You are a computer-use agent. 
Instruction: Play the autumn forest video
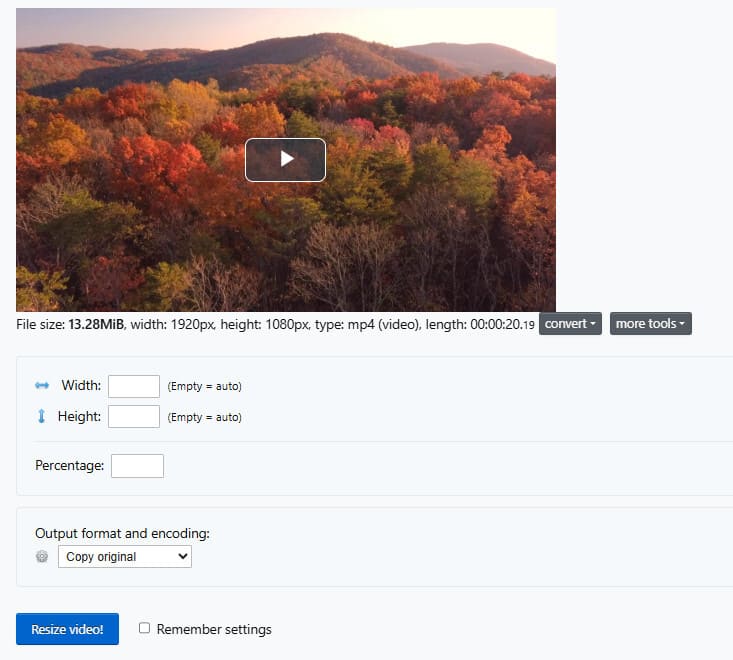click(x=285, y=159)
